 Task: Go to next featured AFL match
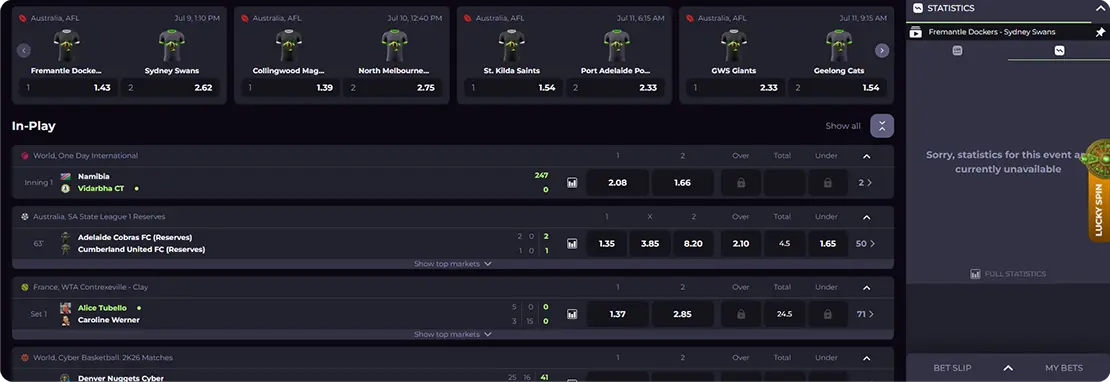[882, 50]
